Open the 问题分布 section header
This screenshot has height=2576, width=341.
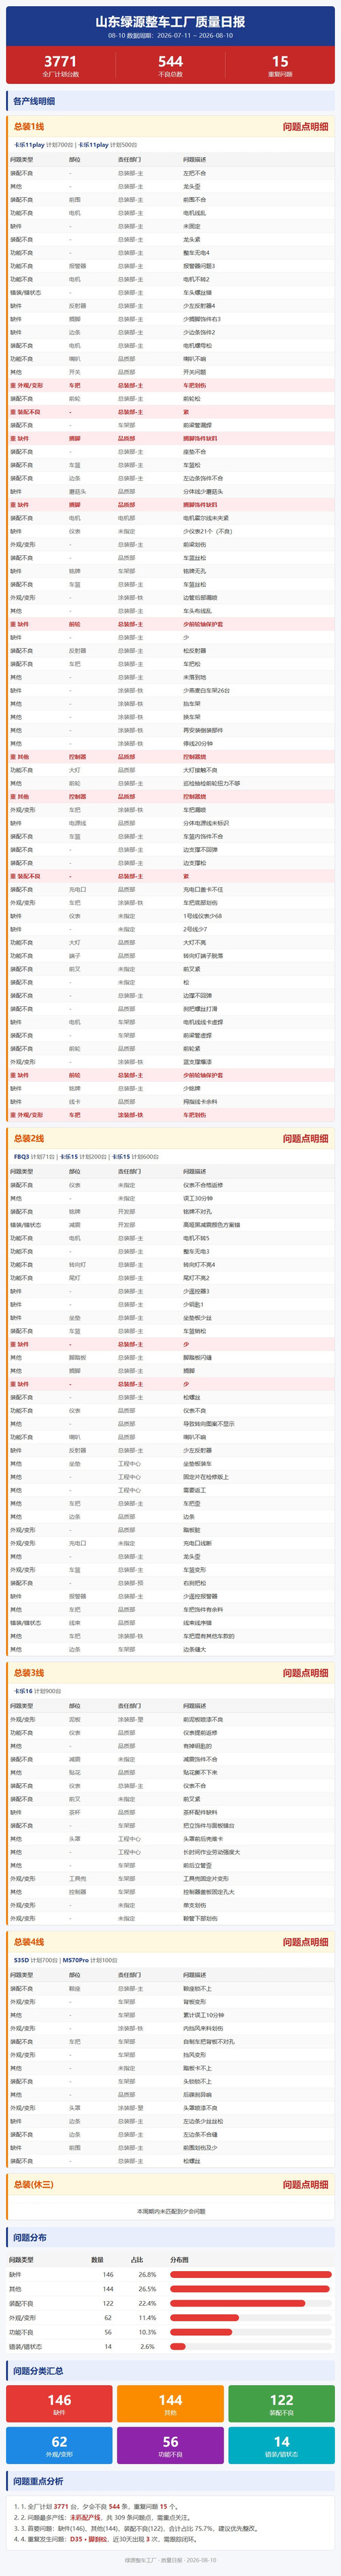pyautogui.click(x=170, y=2237)
